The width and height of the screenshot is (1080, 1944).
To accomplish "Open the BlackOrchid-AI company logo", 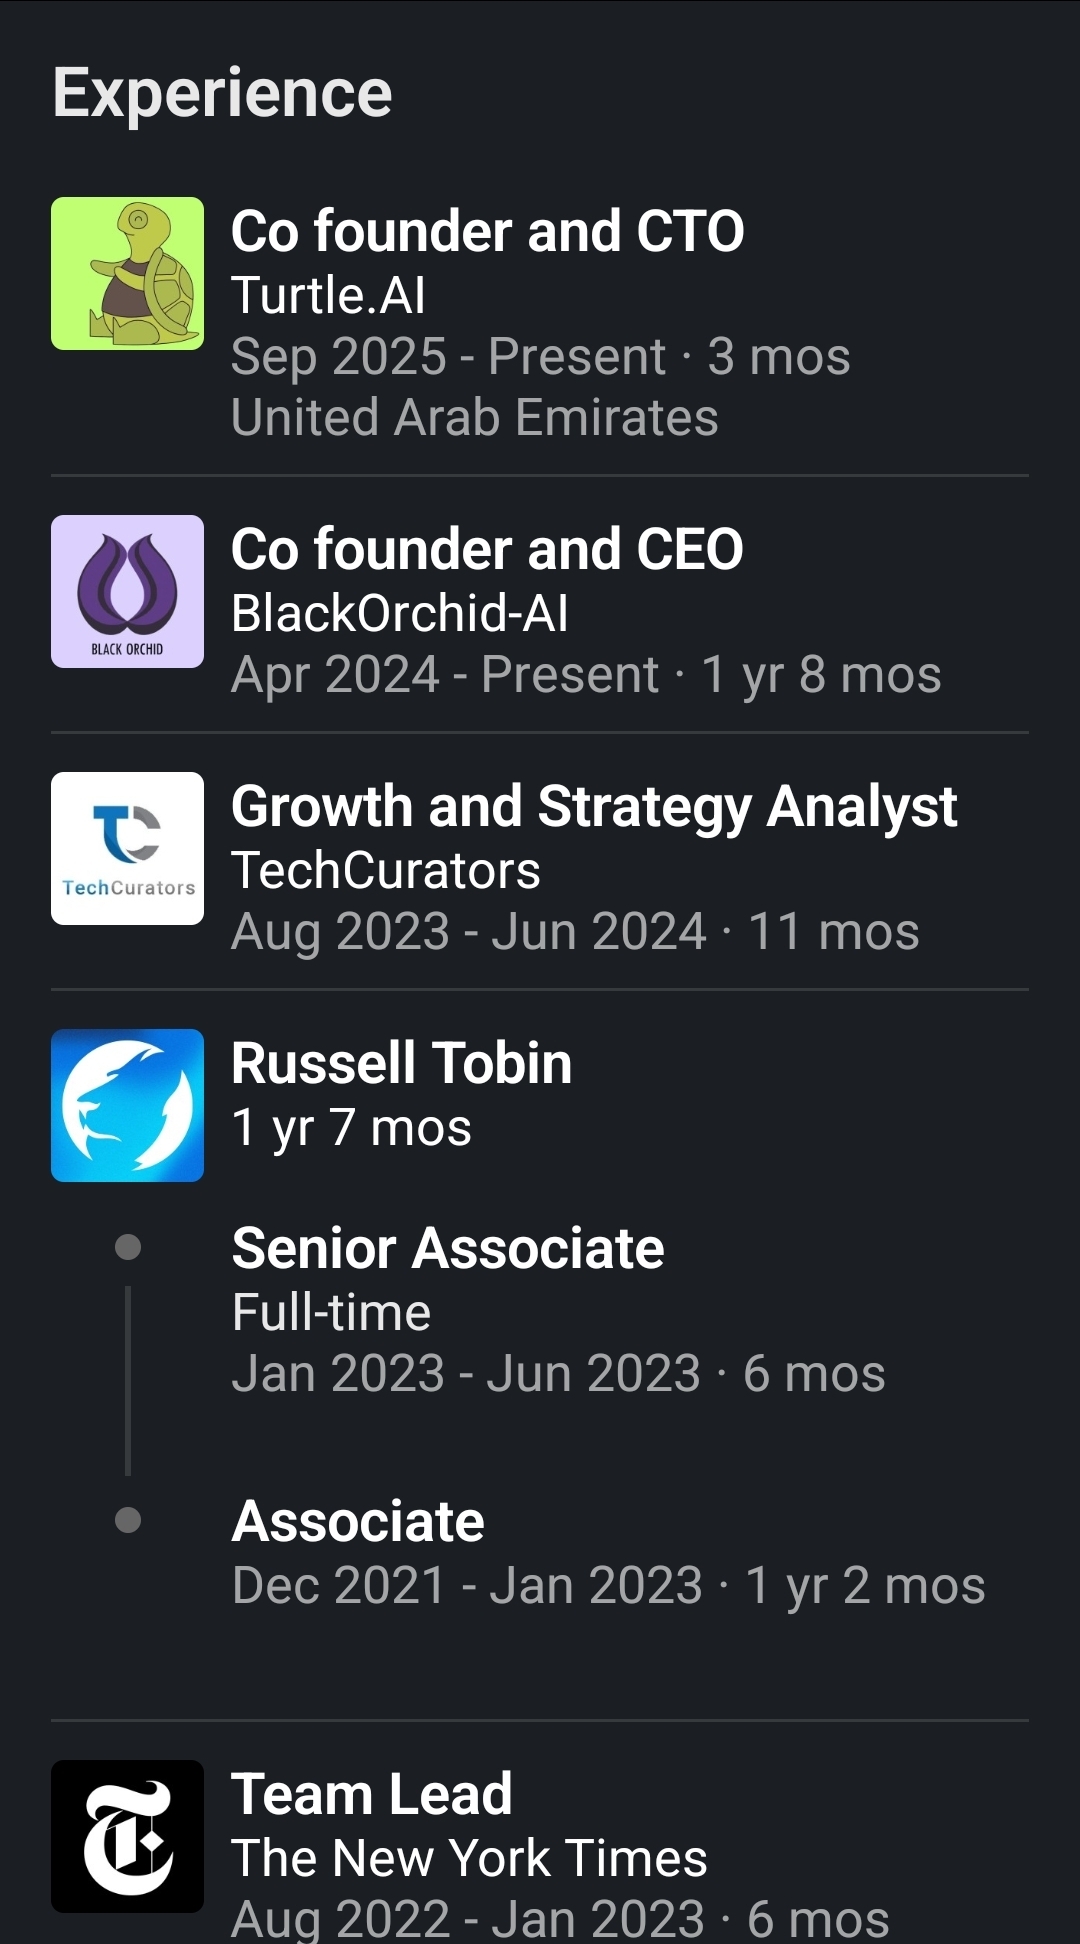I will (127, 591).
